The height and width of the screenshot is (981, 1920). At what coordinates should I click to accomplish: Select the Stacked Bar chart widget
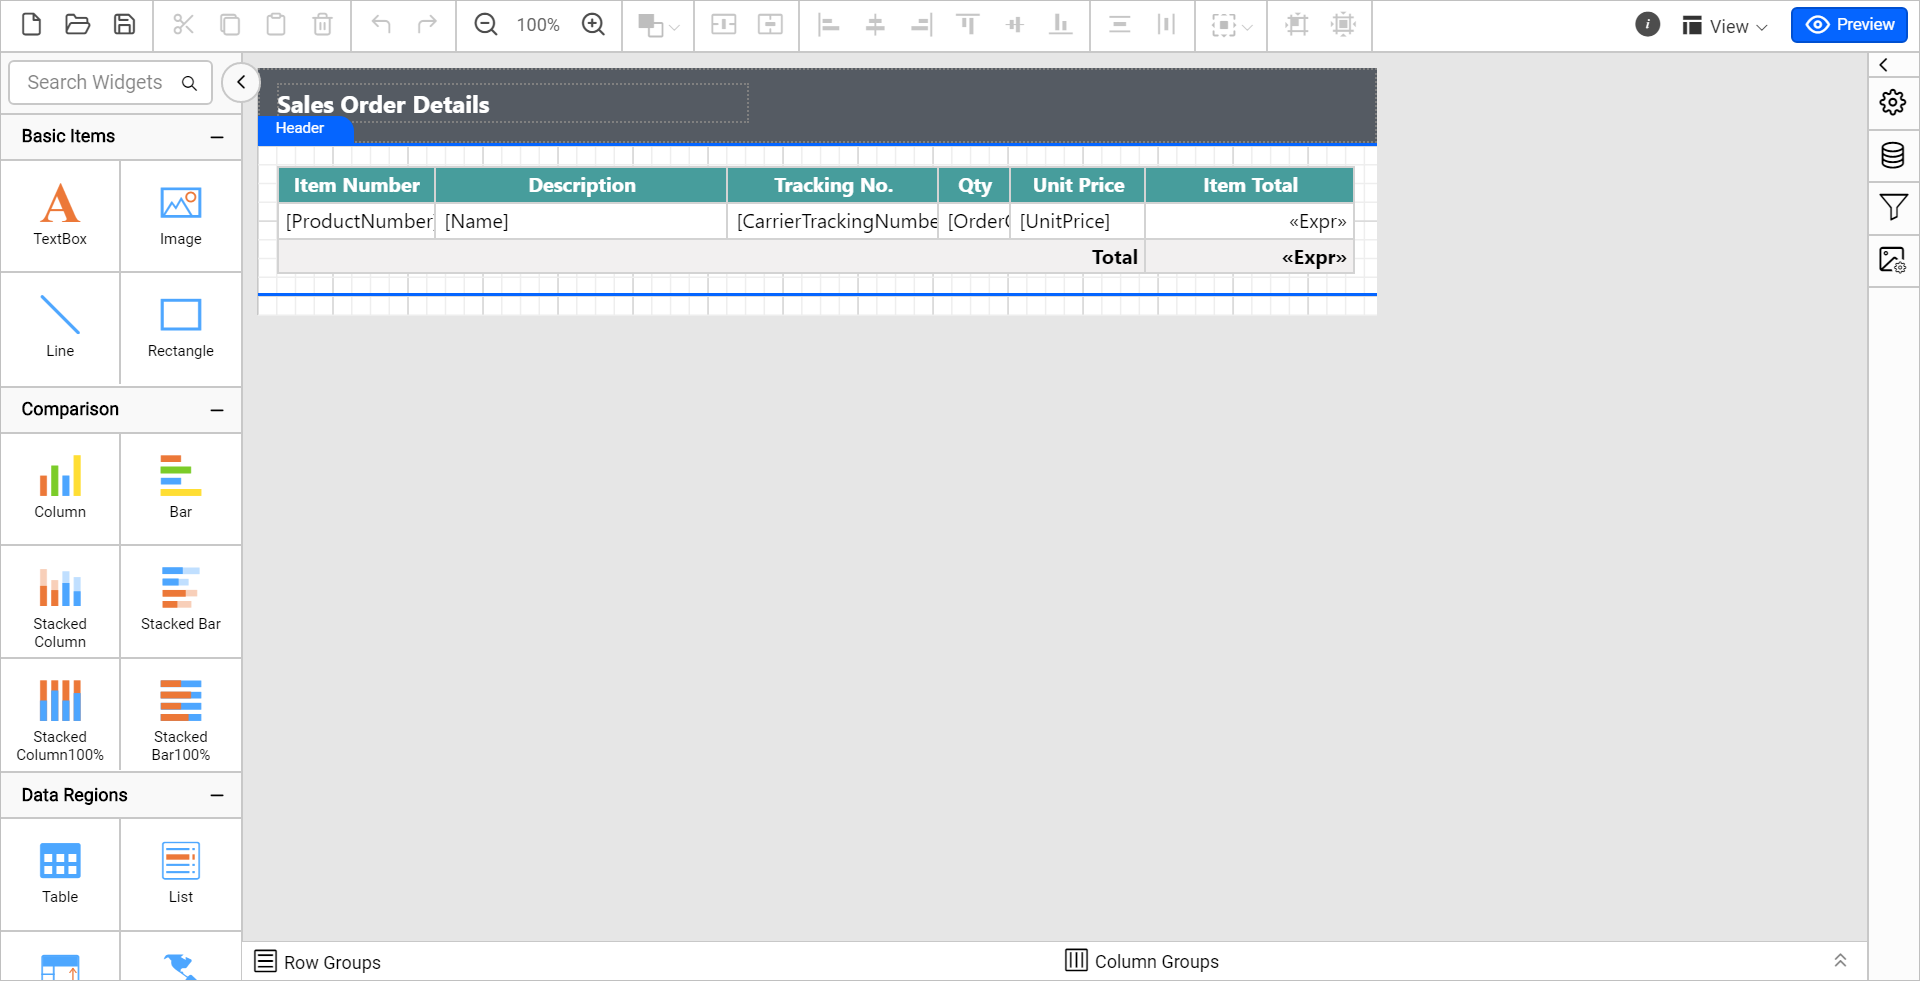[181, 602]
